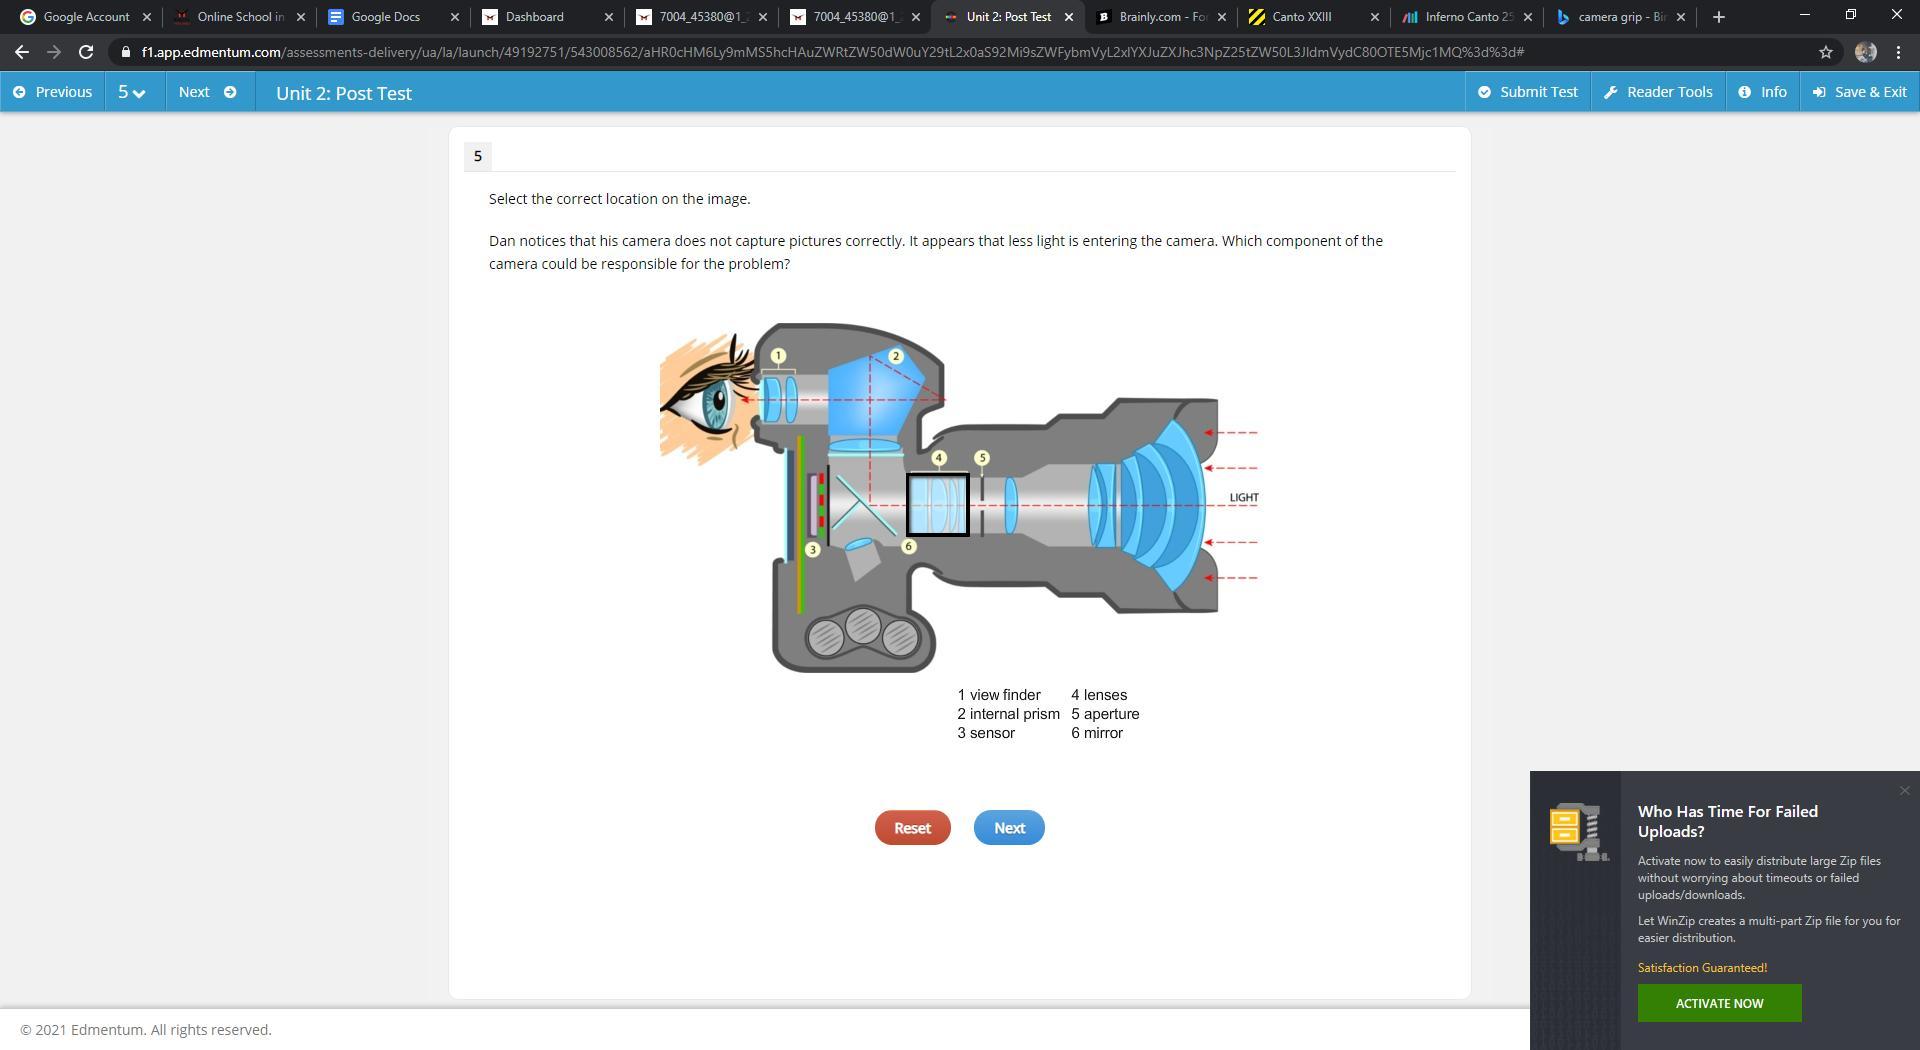Open Reader Tools
The height and width of the screenshot is (1050, 1920).
1658,92
